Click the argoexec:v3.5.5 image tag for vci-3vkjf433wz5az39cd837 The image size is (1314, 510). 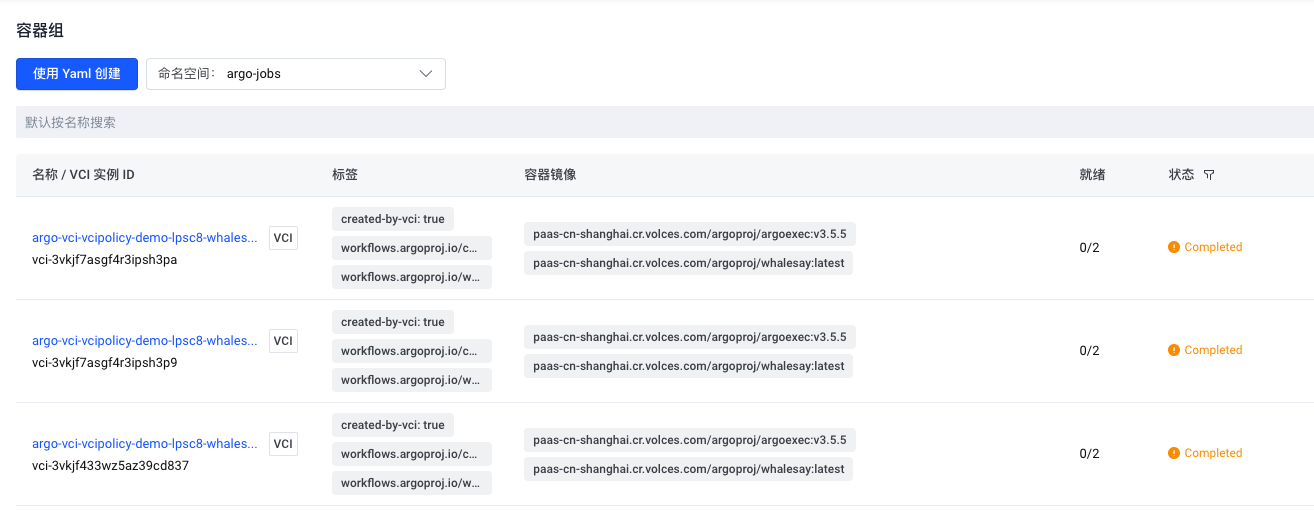point(689,440)
